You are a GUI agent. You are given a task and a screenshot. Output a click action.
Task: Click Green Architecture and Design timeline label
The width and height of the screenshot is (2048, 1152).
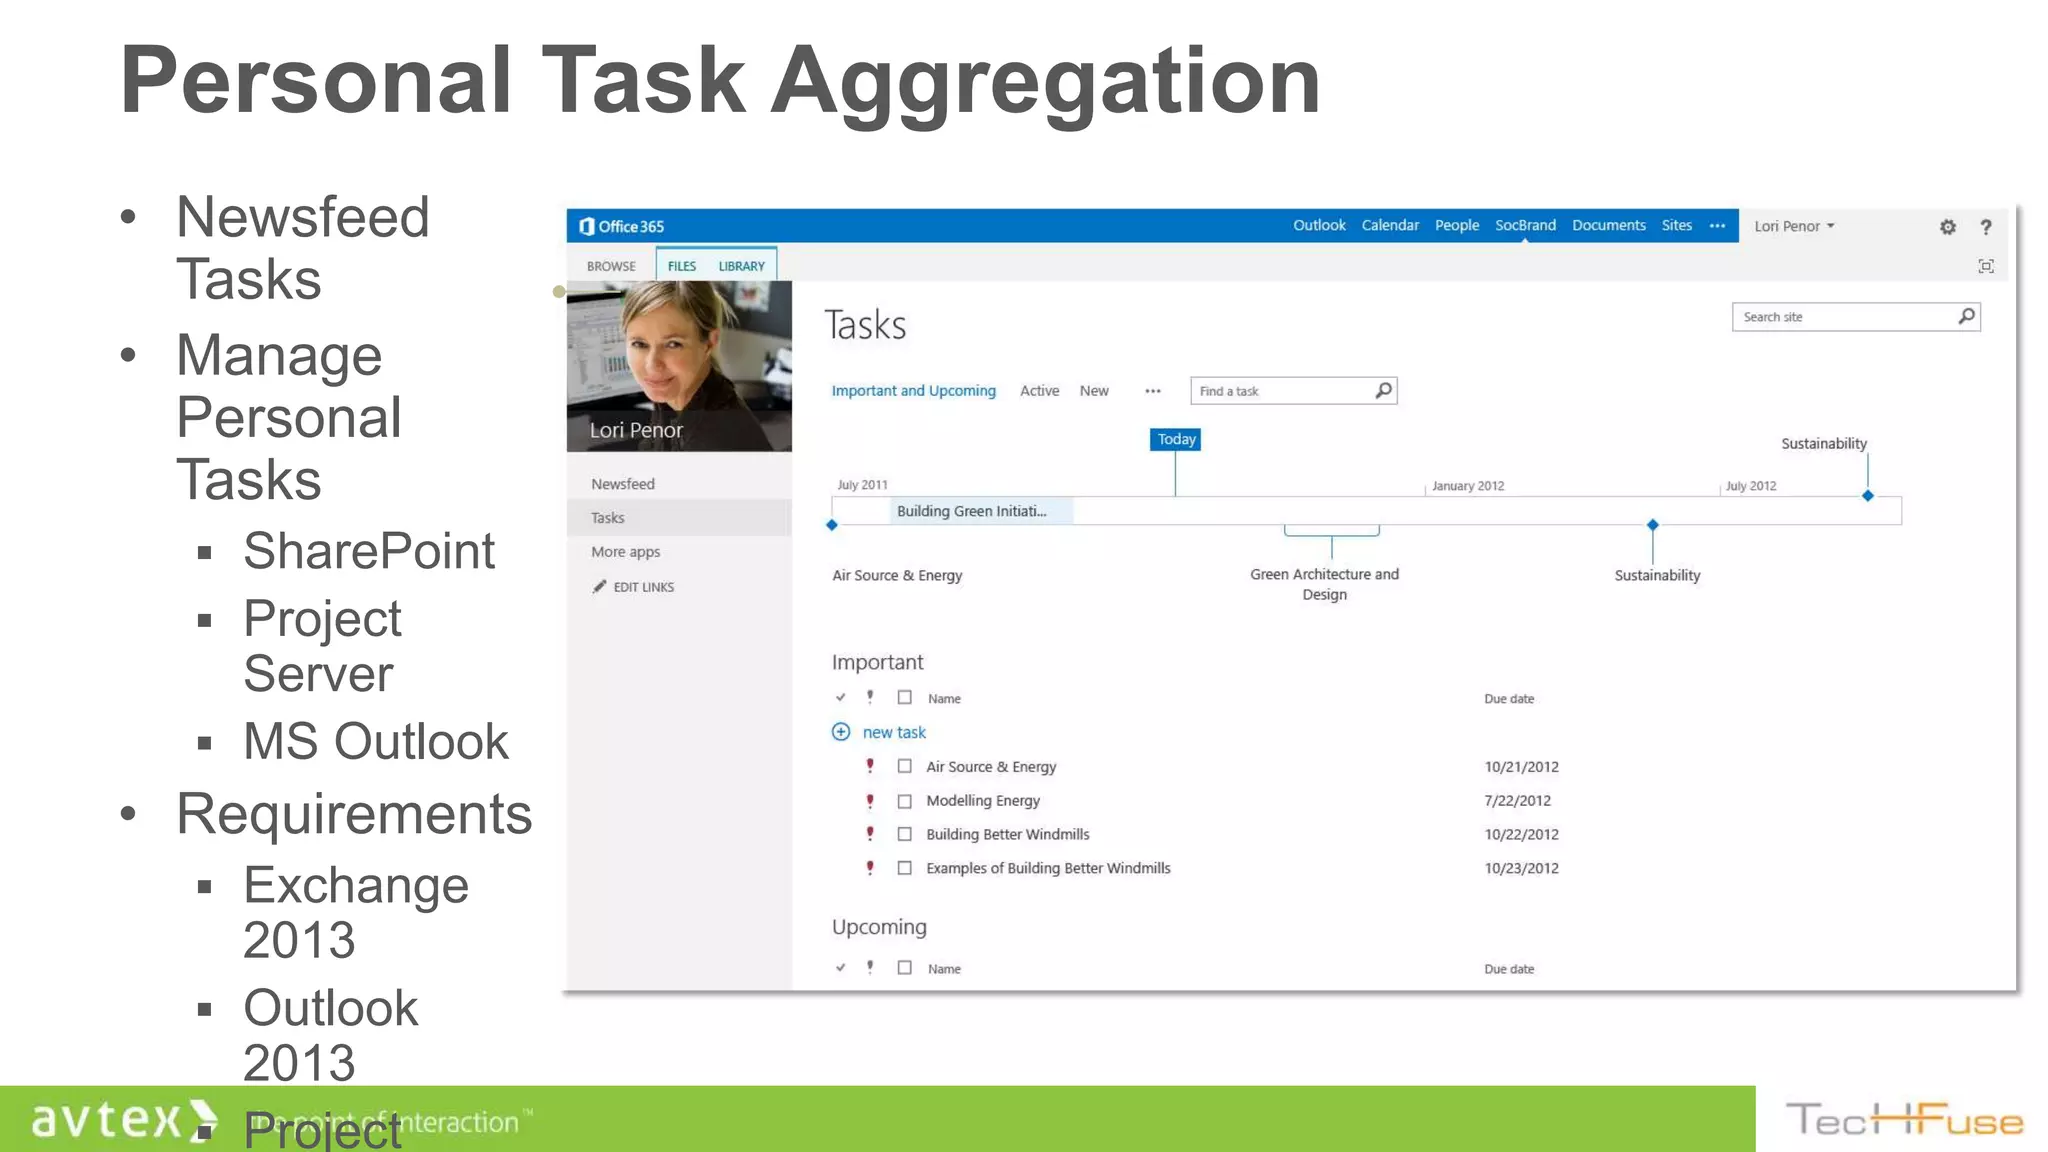coord(1324,584)
